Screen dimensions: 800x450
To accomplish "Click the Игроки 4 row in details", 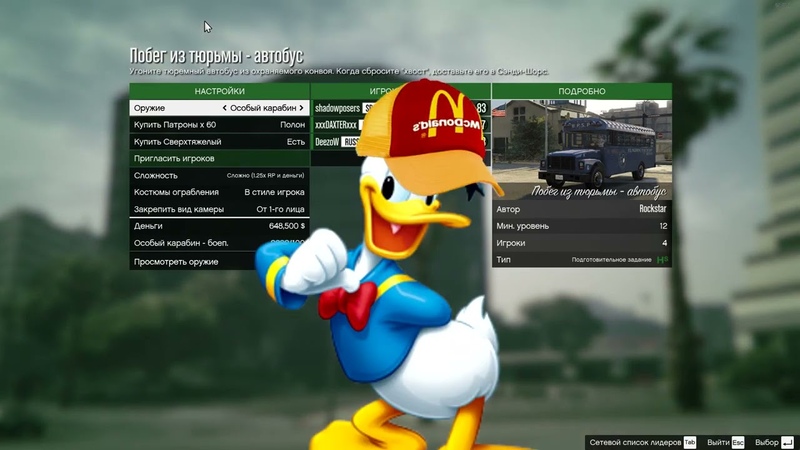I will [582, 243].
